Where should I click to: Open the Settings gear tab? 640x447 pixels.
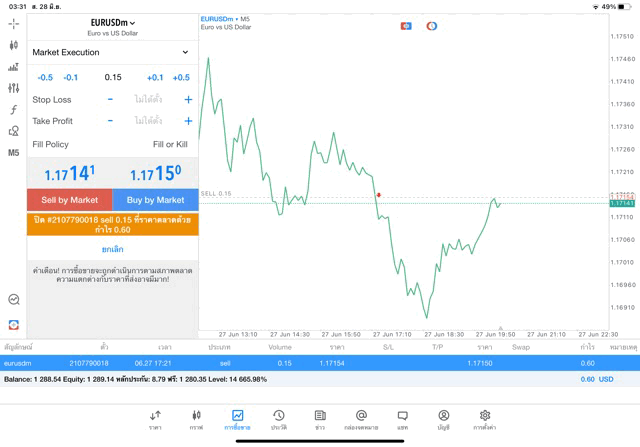tap(485, 419)
